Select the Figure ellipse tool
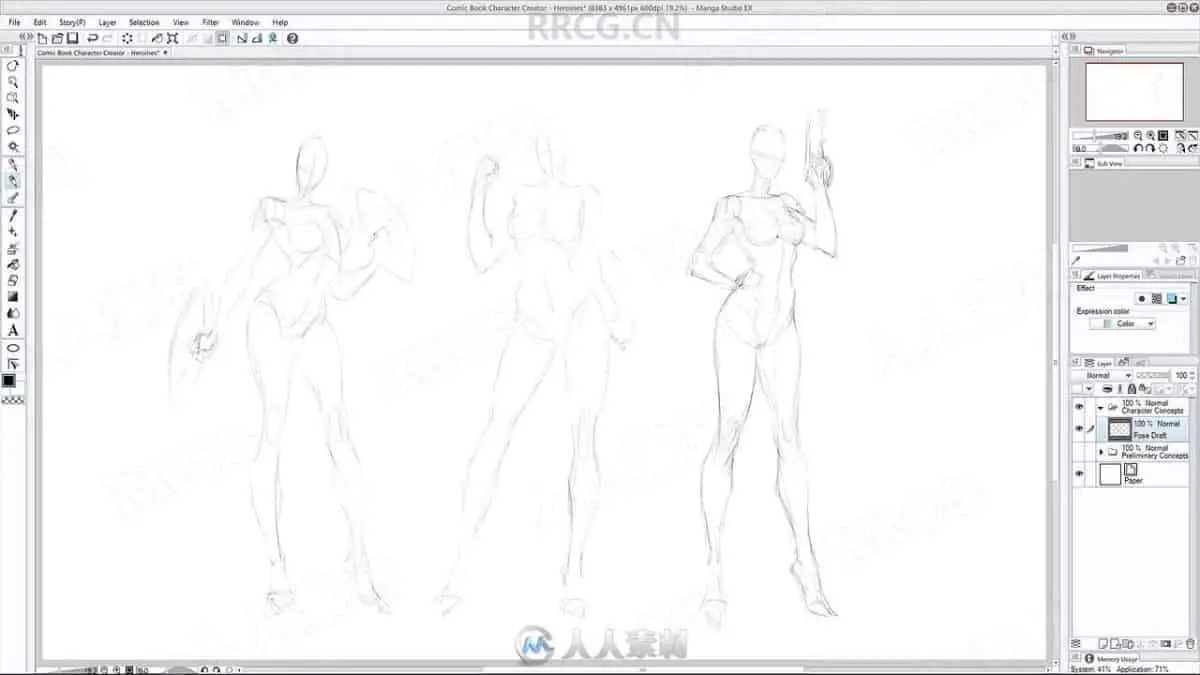1200x675 pixels. pyautogui.click(x=13, y=348)
